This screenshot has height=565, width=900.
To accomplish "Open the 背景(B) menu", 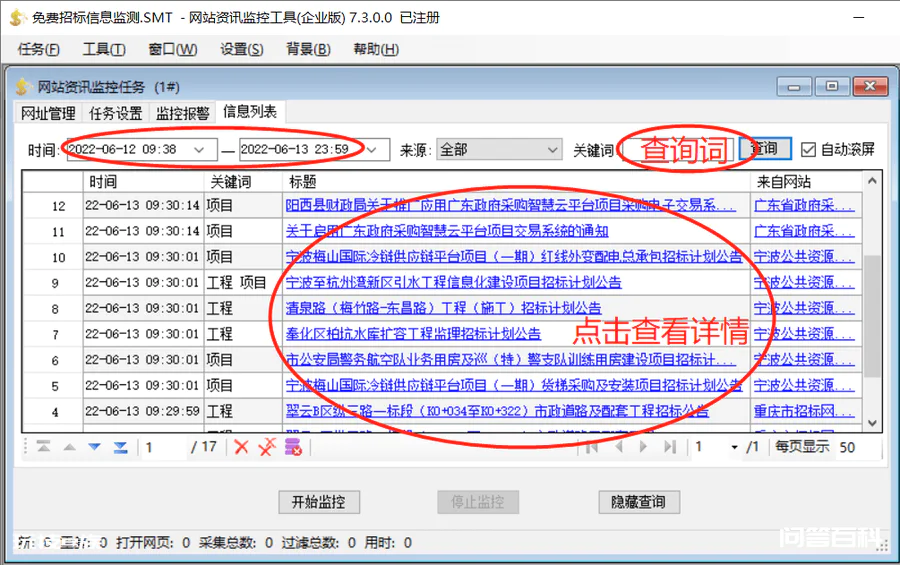I will [x=308, y=49].
